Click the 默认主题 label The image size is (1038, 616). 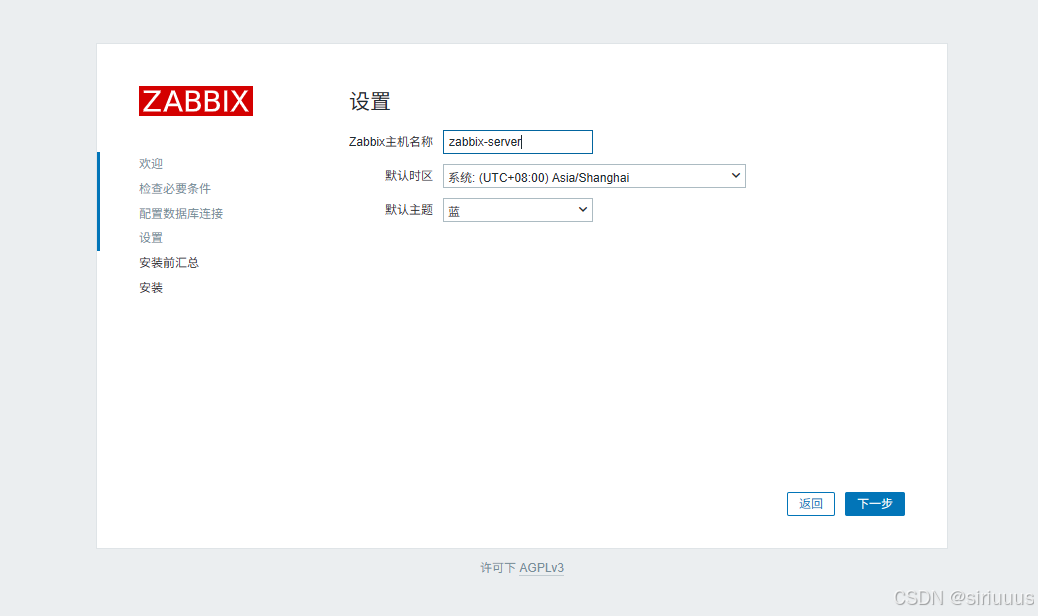click(408, 209)
